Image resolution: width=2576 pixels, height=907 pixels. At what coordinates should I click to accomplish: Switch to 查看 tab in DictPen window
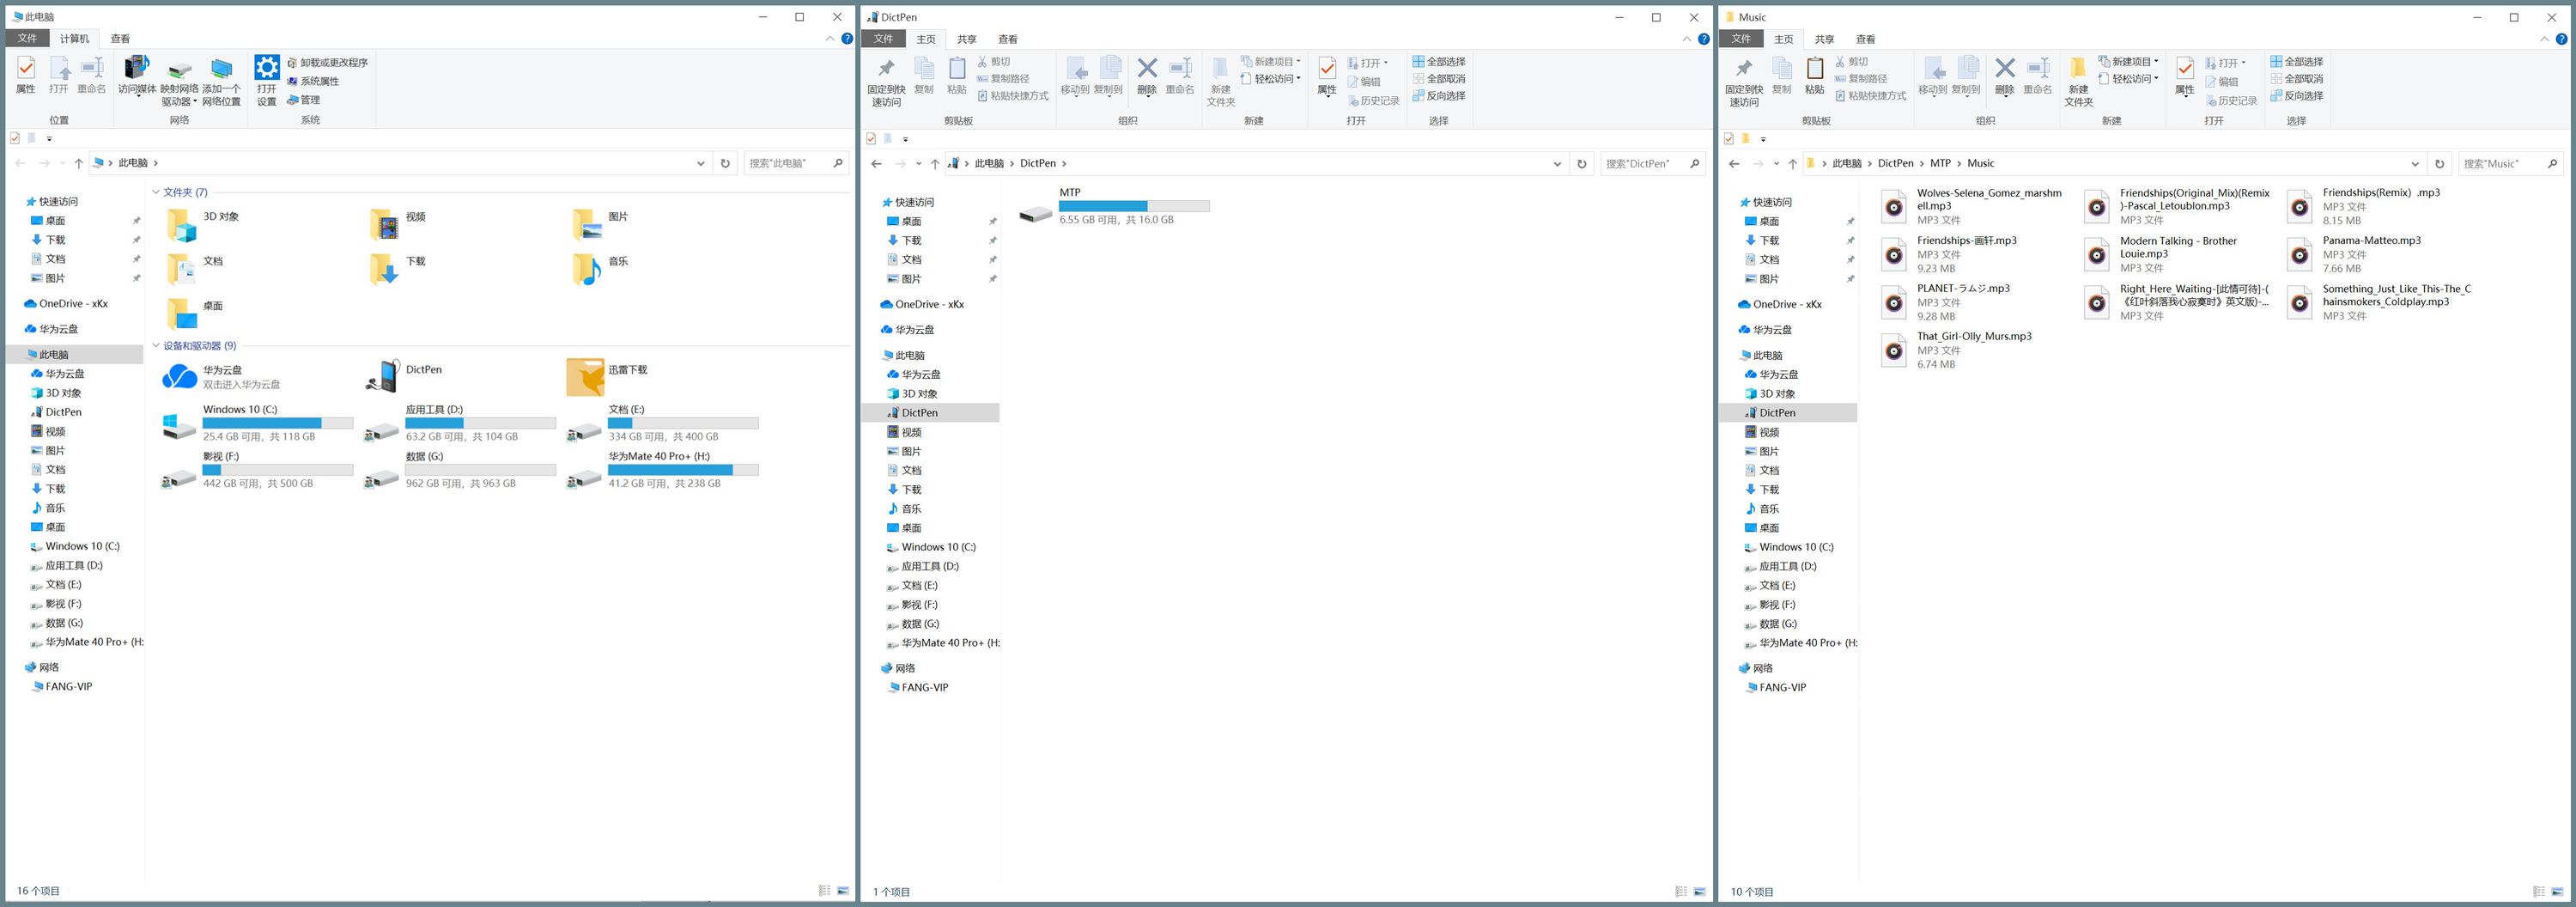click(x=1008, y=39)
